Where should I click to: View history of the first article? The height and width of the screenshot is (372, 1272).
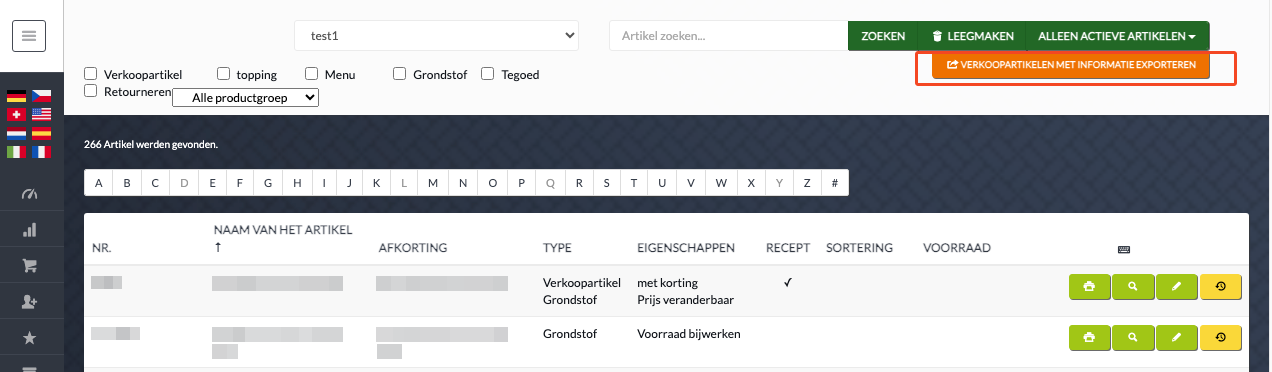[1220, 286]
